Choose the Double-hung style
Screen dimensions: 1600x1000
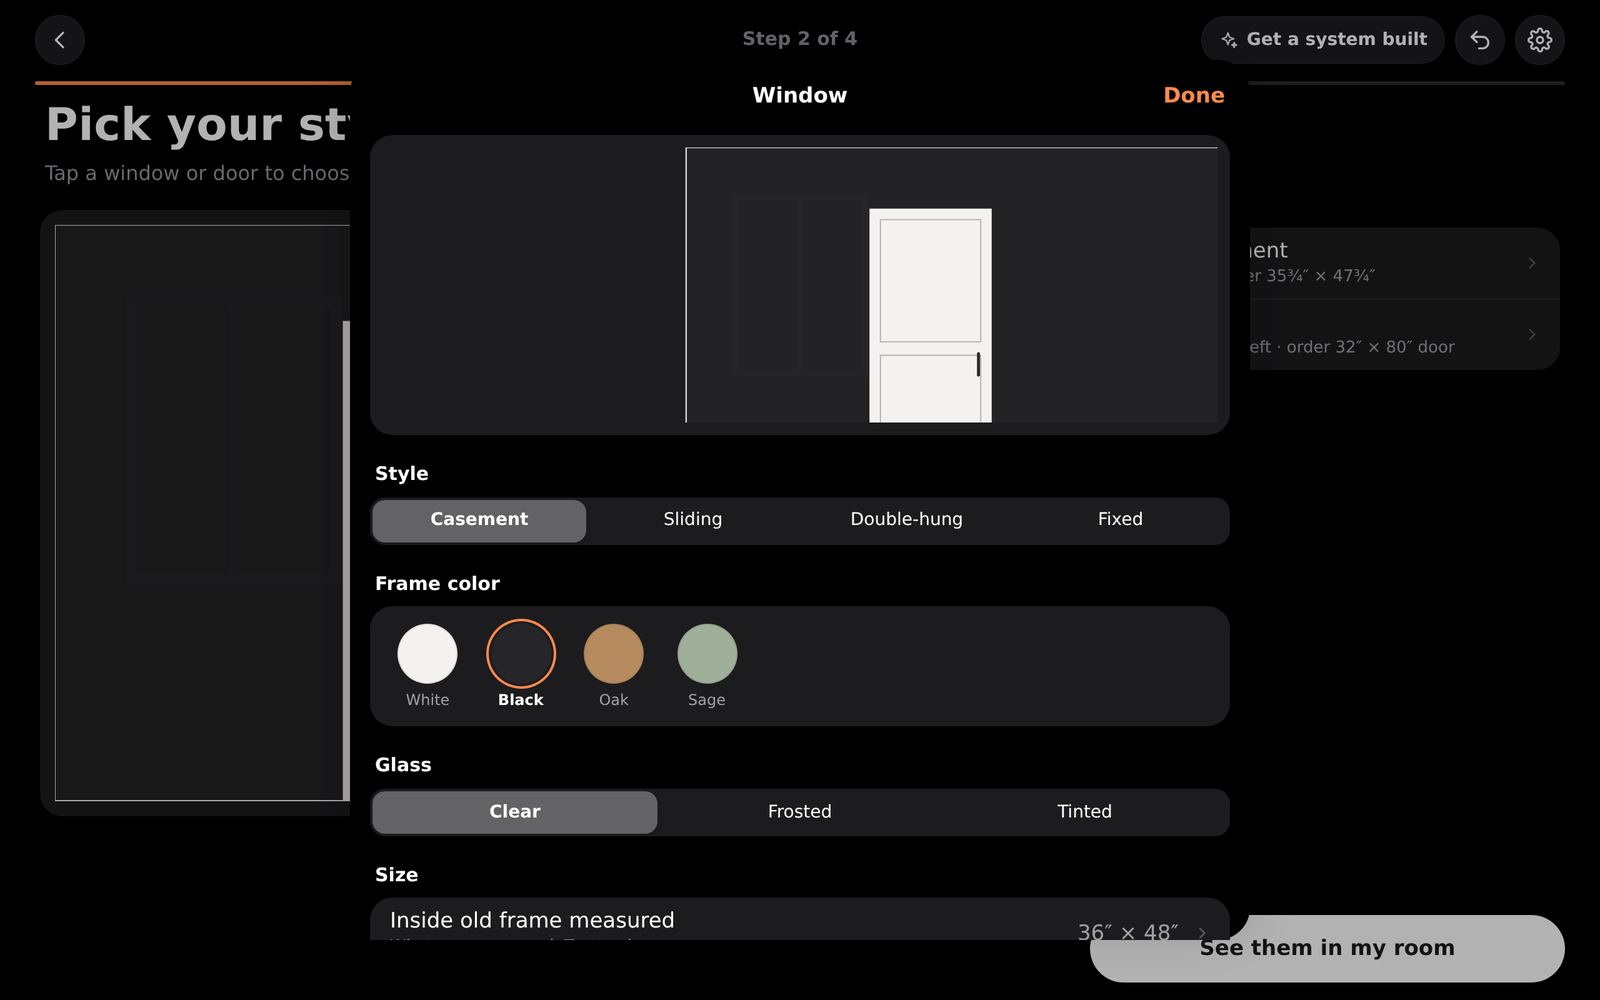pos(907,520)
